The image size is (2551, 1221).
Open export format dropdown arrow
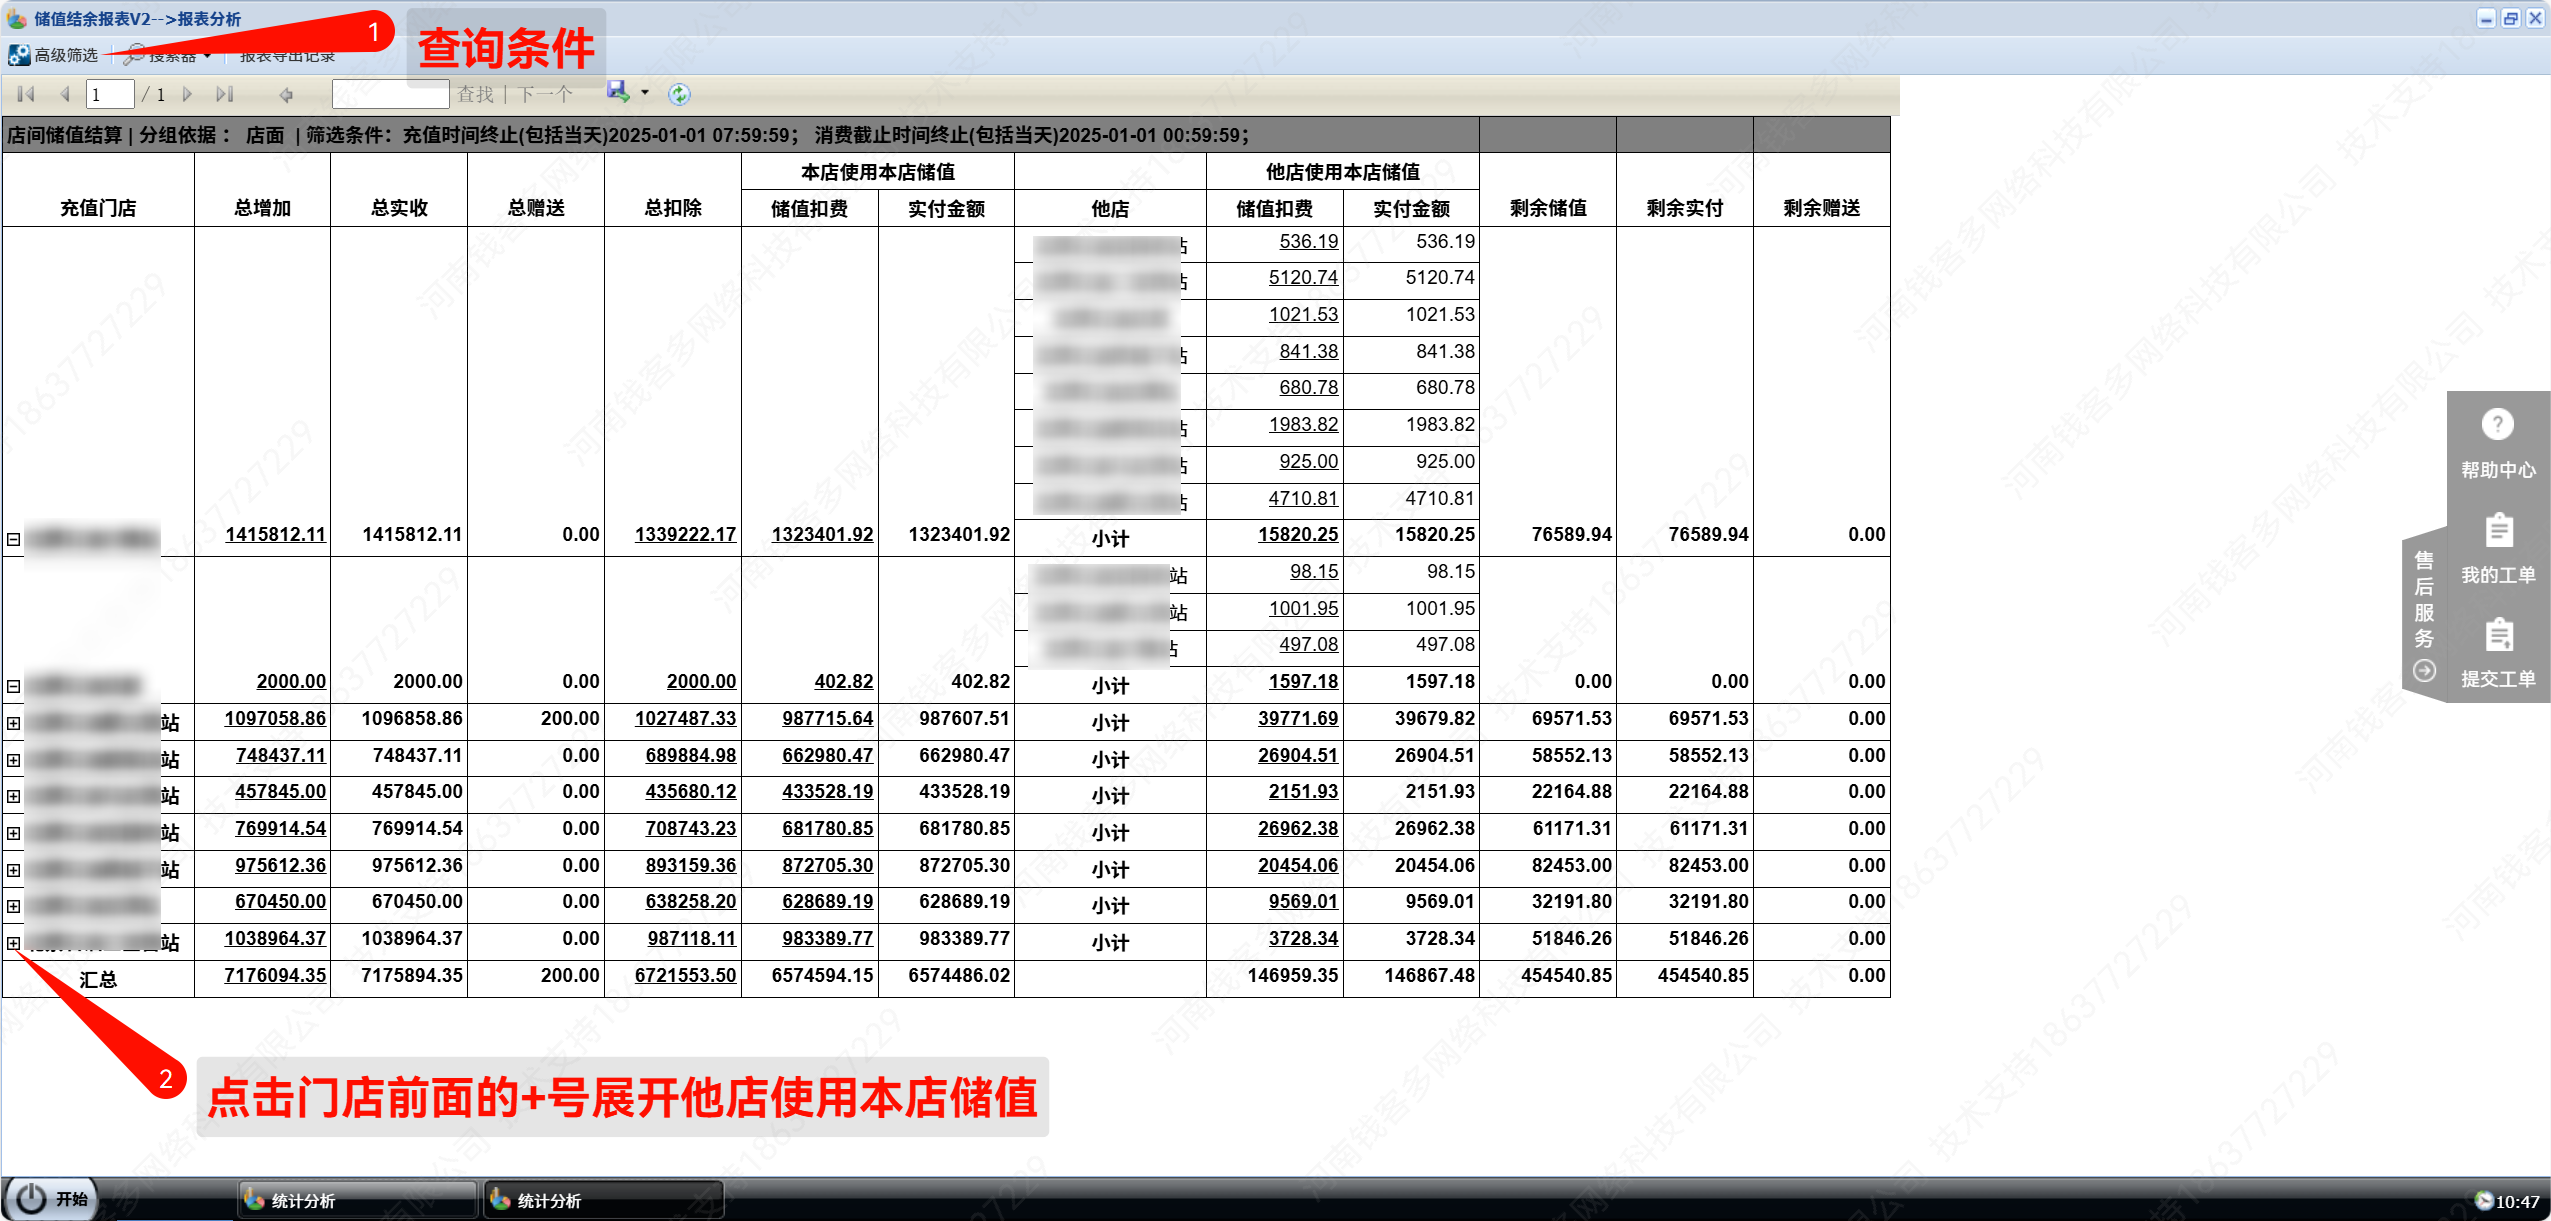645,93
